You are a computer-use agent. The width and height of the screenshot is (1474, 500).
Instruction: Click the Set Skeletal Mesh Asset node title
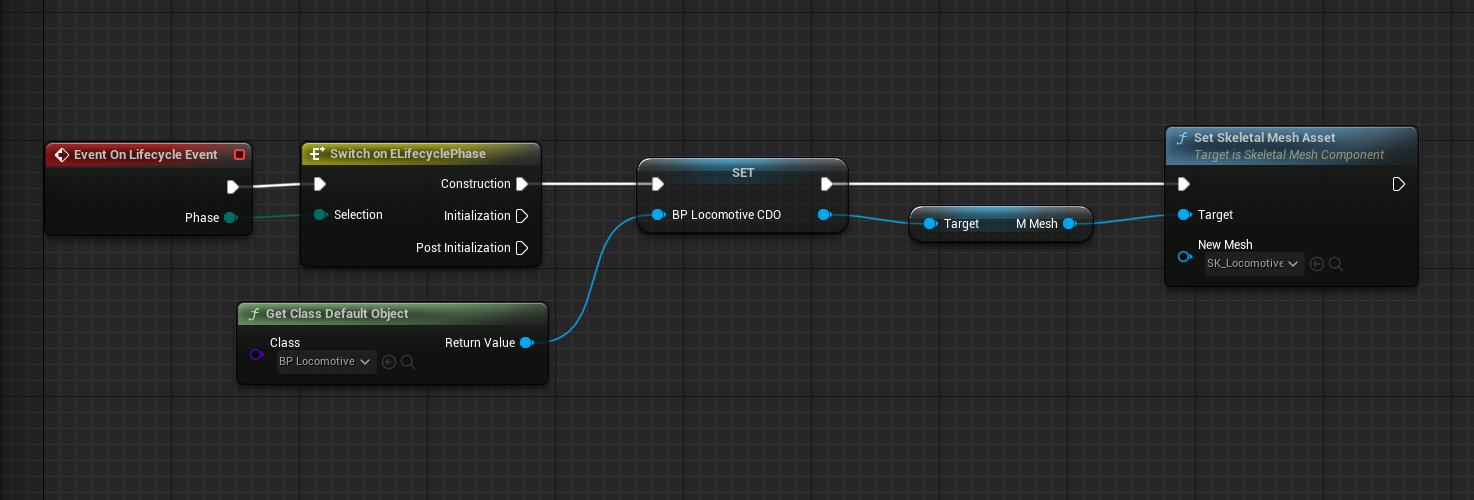pos(1264,138)
